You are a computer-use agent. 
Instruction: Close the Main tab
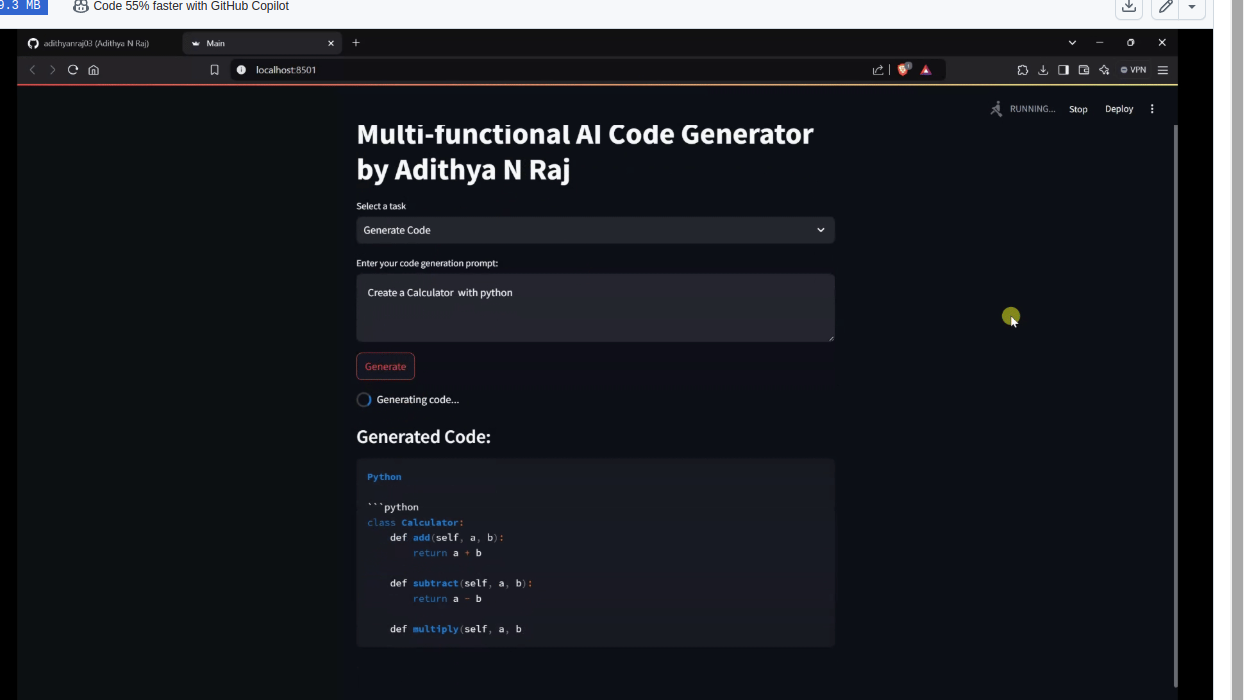332,43
